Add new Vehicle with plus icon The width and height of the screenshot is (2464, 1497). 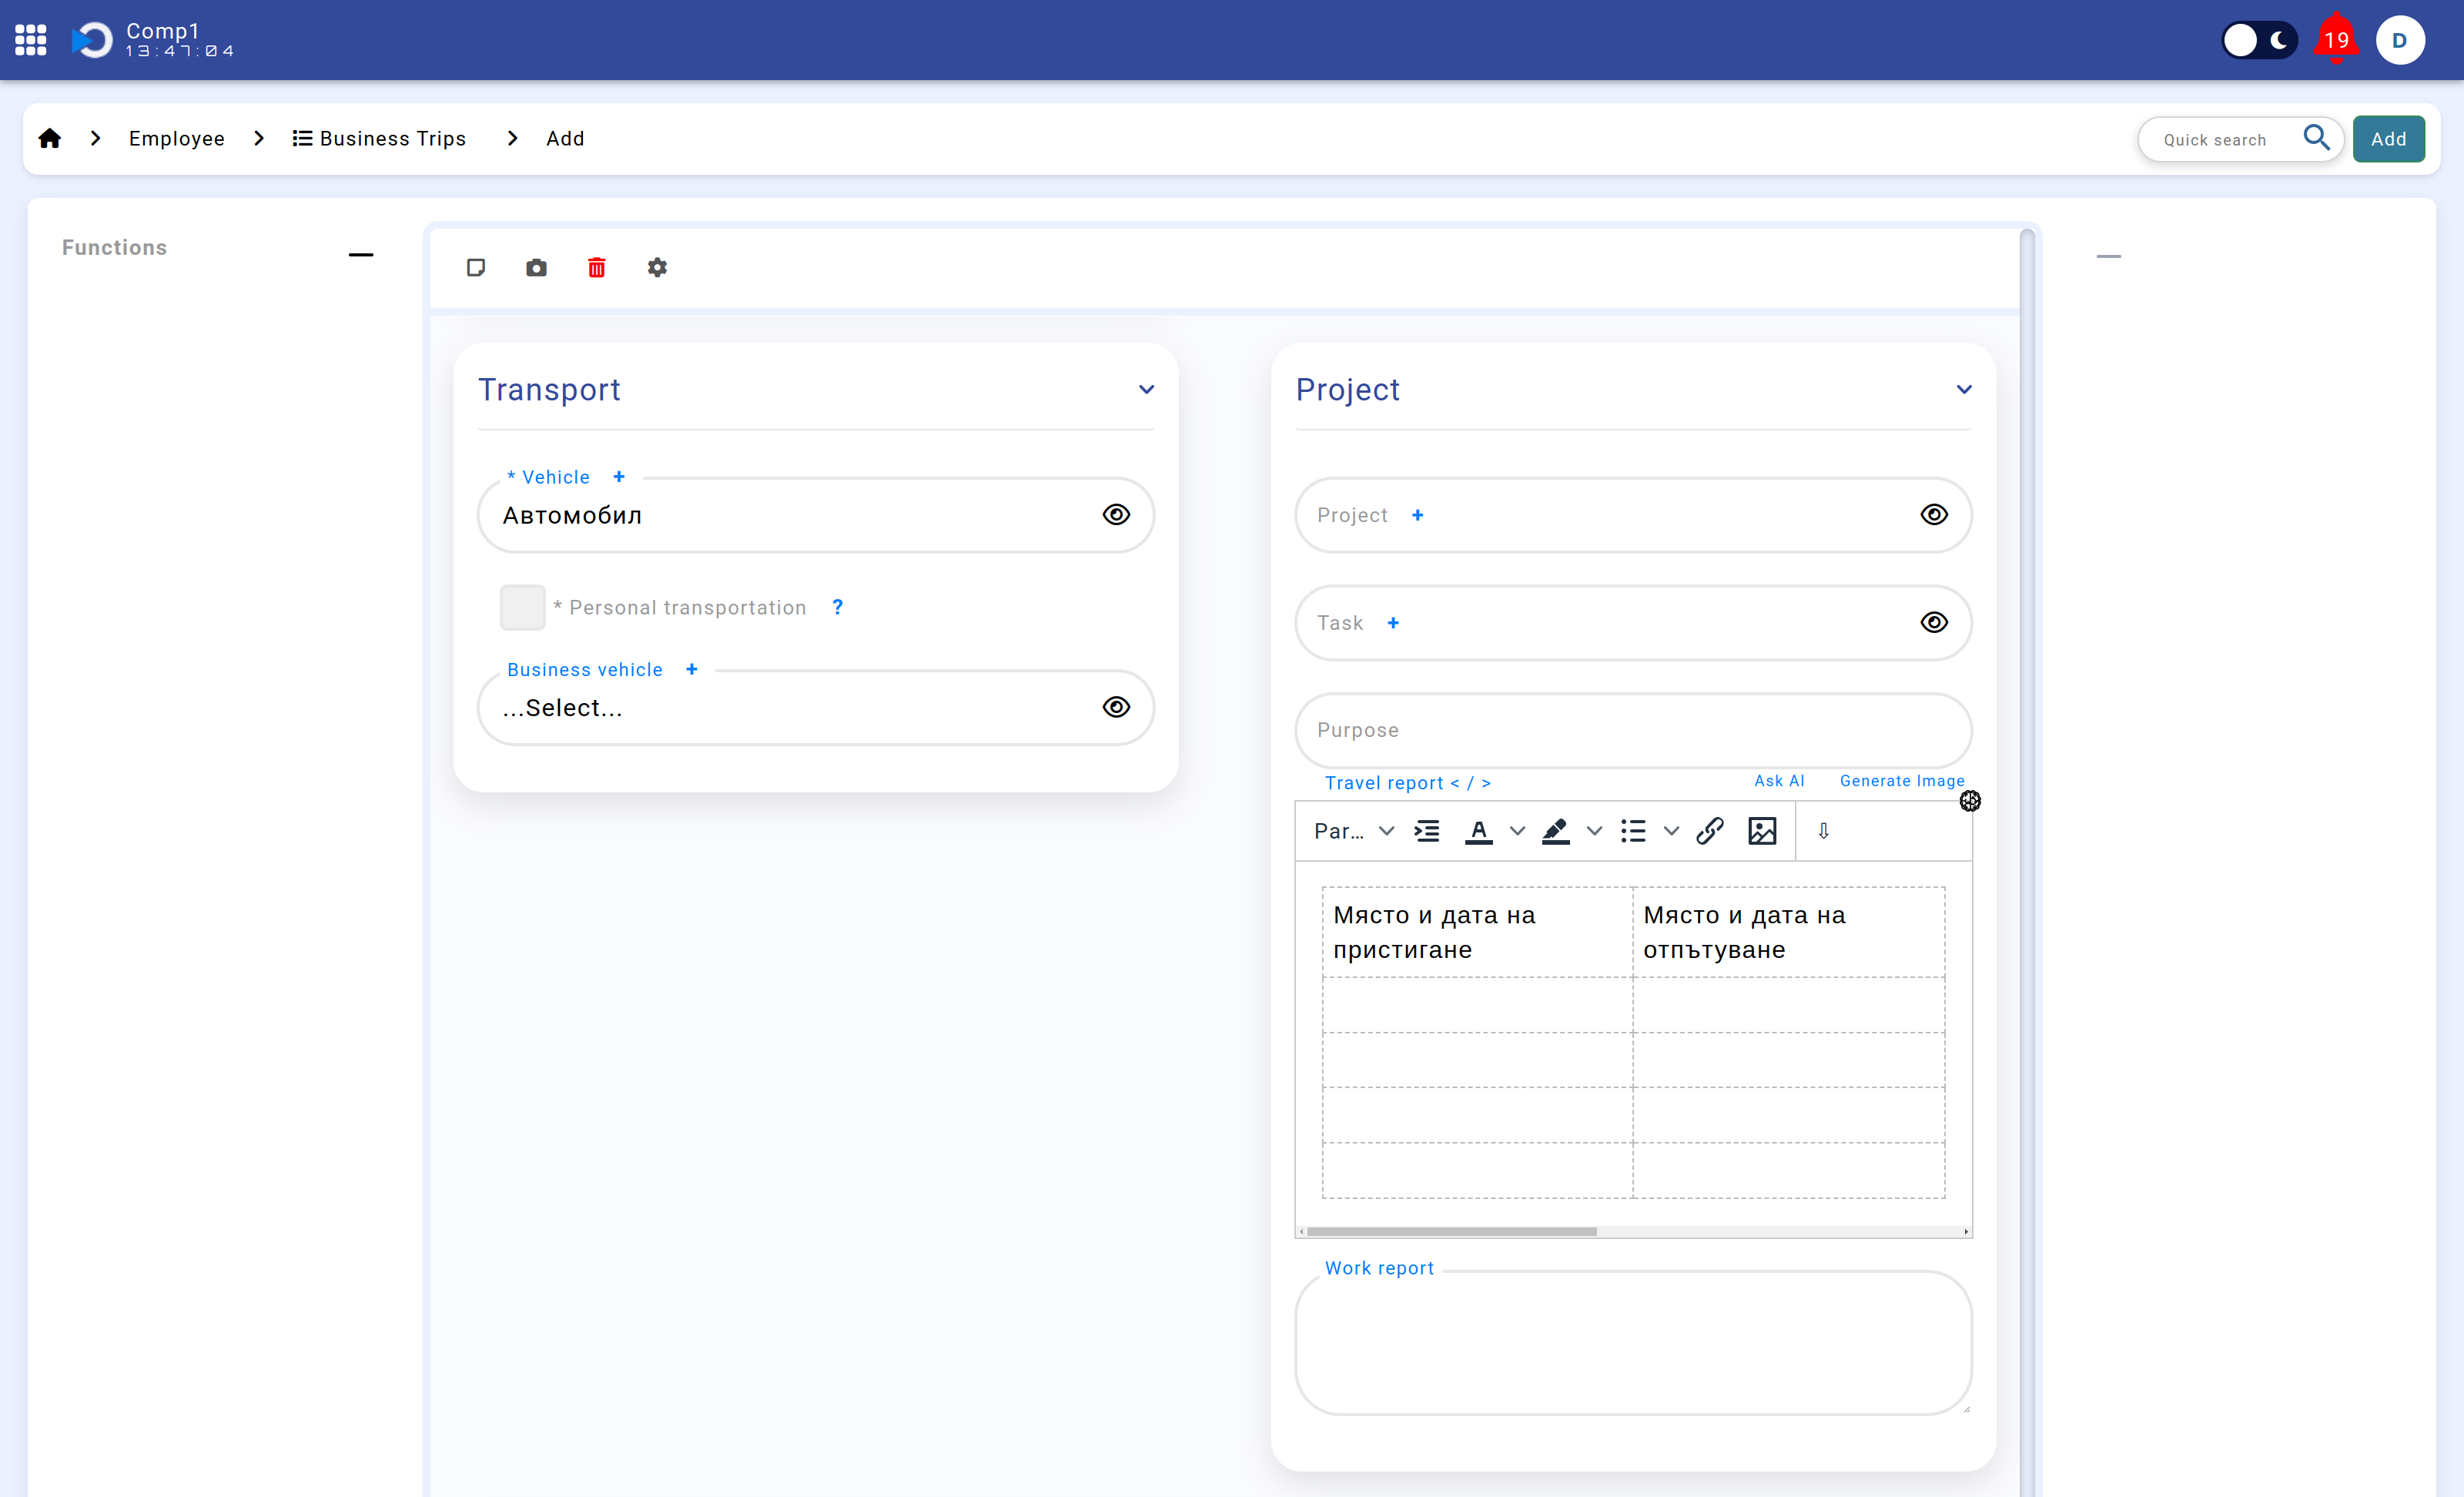click(x=619, y=477)
